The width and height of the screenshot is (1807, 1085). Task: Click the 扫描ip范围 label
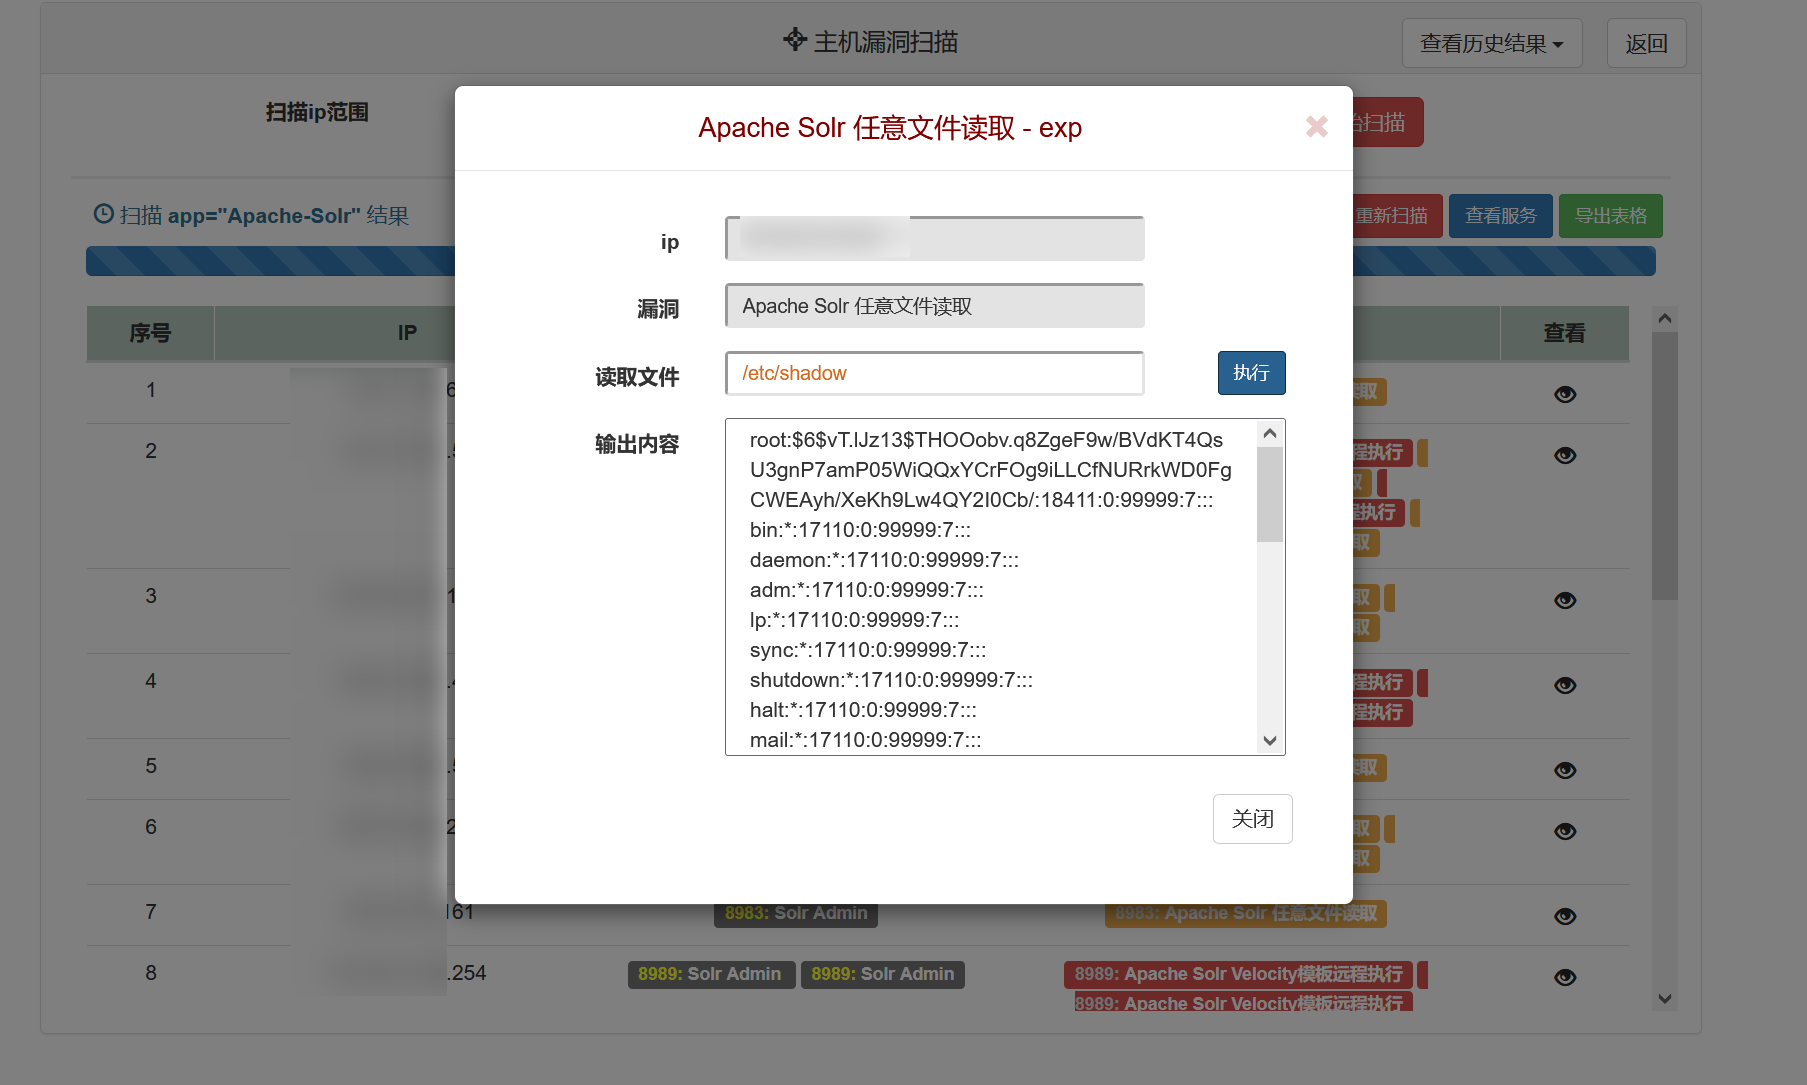(x=317, y=112)
